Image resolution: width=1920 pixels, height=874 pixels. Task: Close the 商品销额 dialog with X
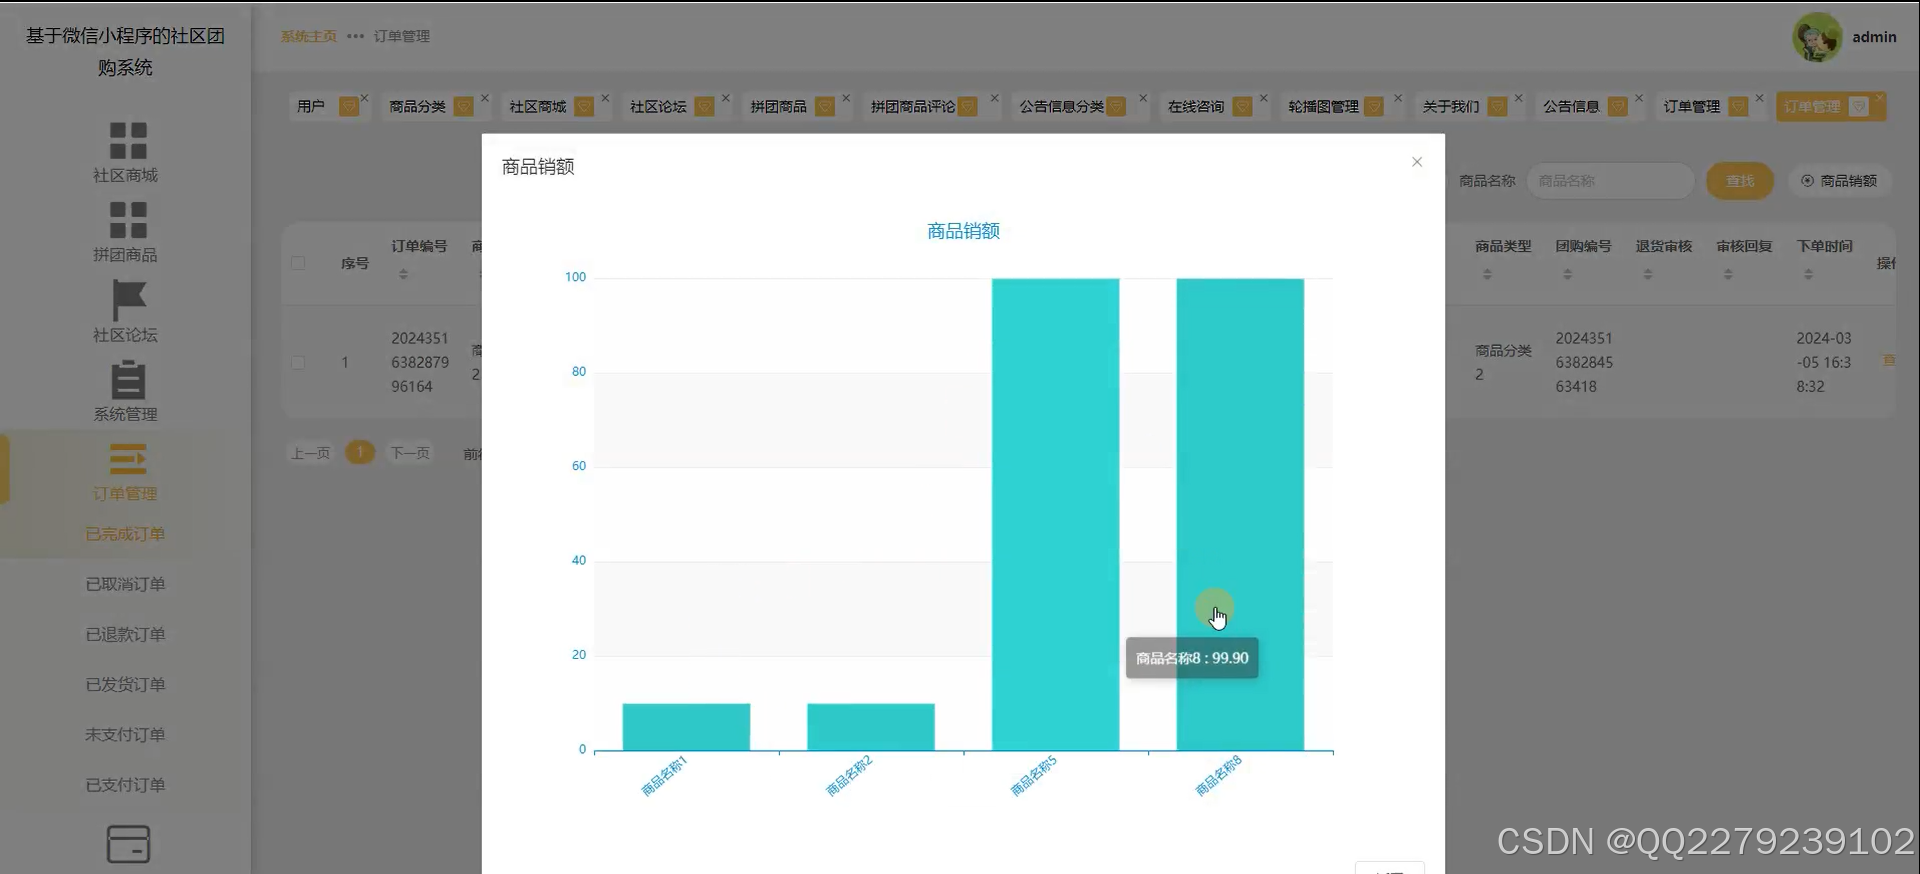pos(1417,162)
